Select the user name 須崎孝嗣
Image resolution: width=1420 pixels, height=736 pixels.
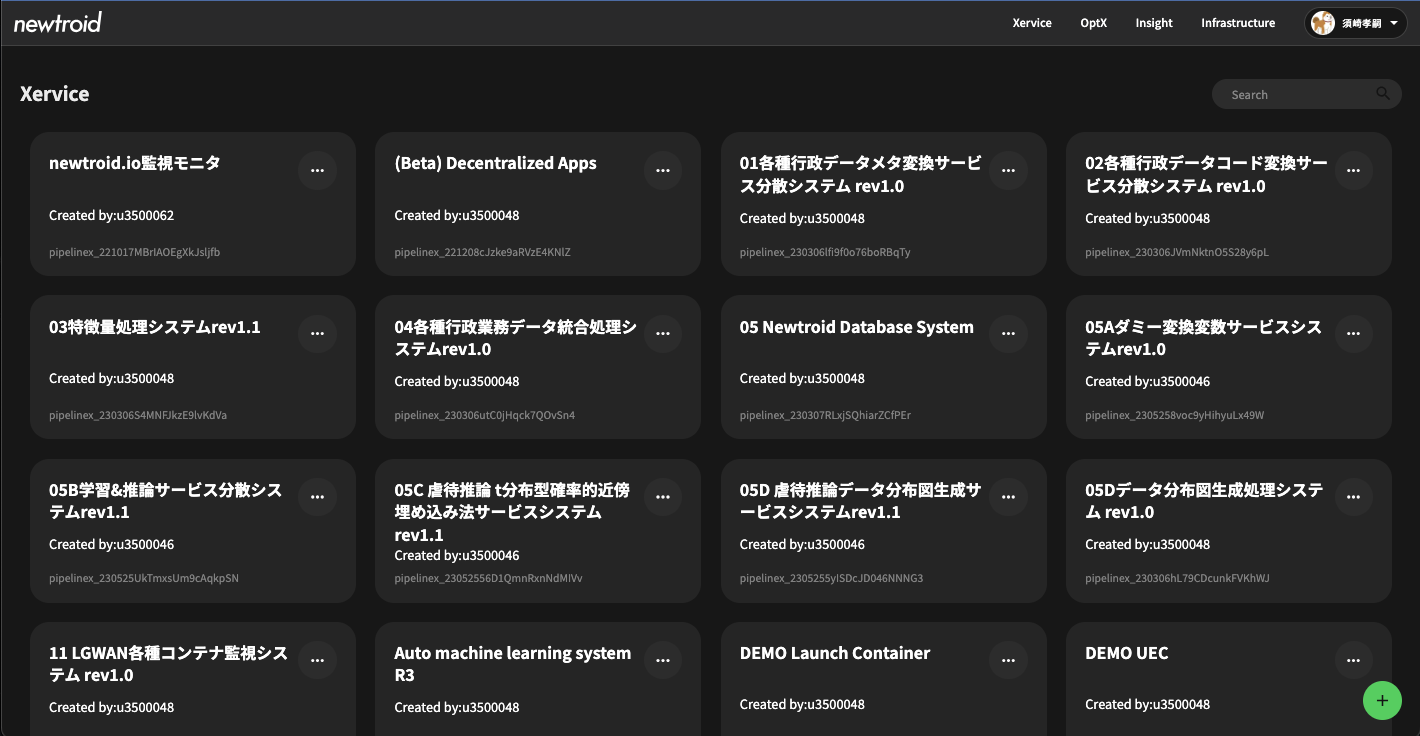coord(1361,23)
